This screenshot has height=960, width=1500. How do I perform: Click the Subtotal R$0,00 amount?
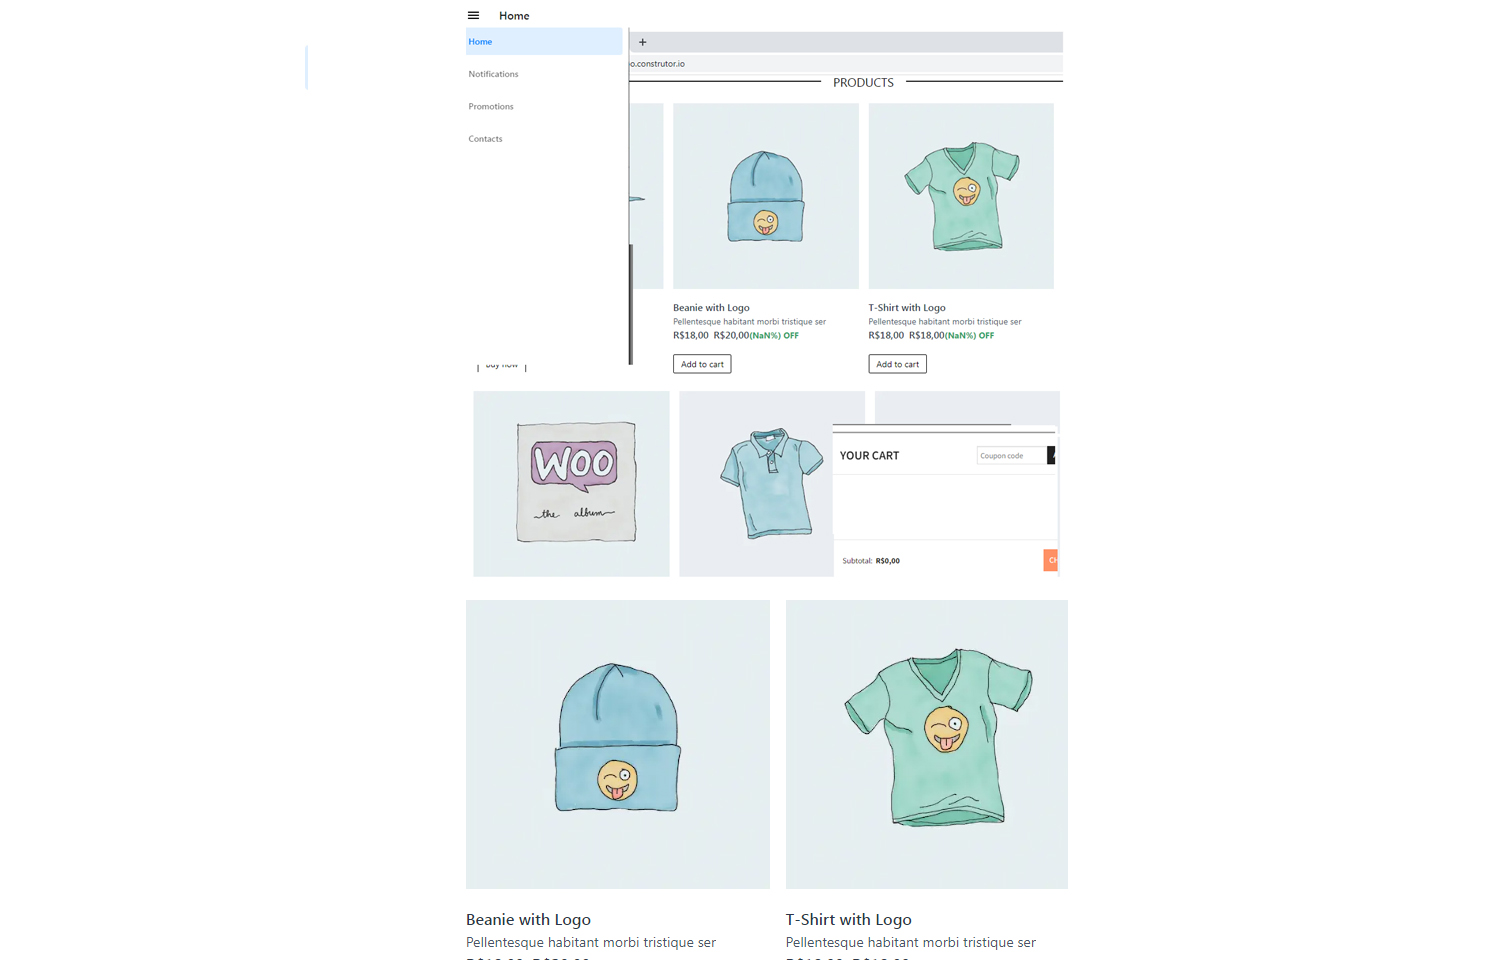tap(887, 561)
